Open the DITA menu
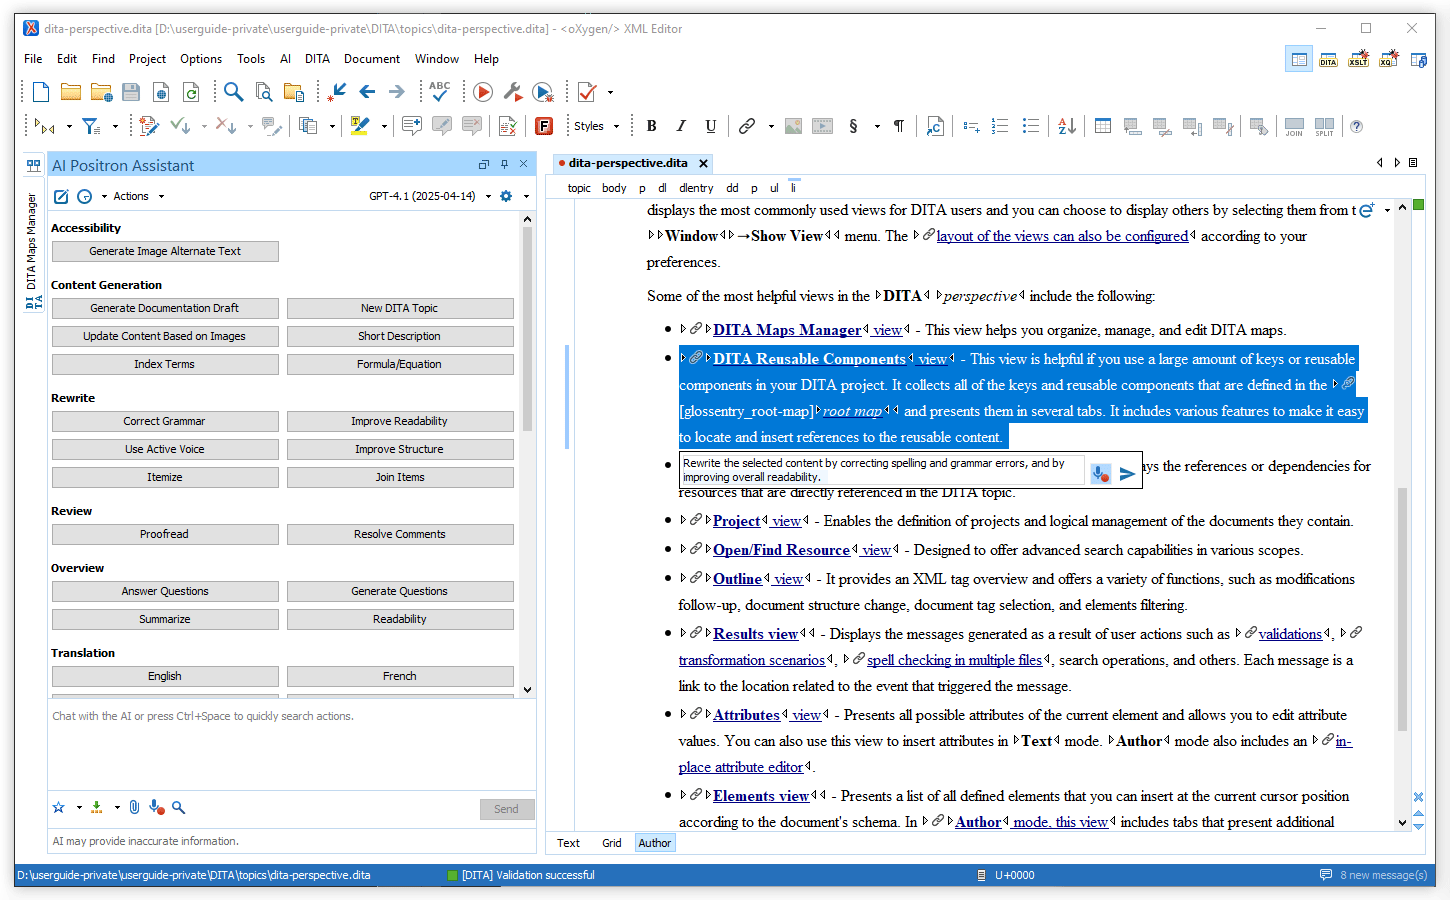Screen dimensions: 1450x900 coord(317,59)
